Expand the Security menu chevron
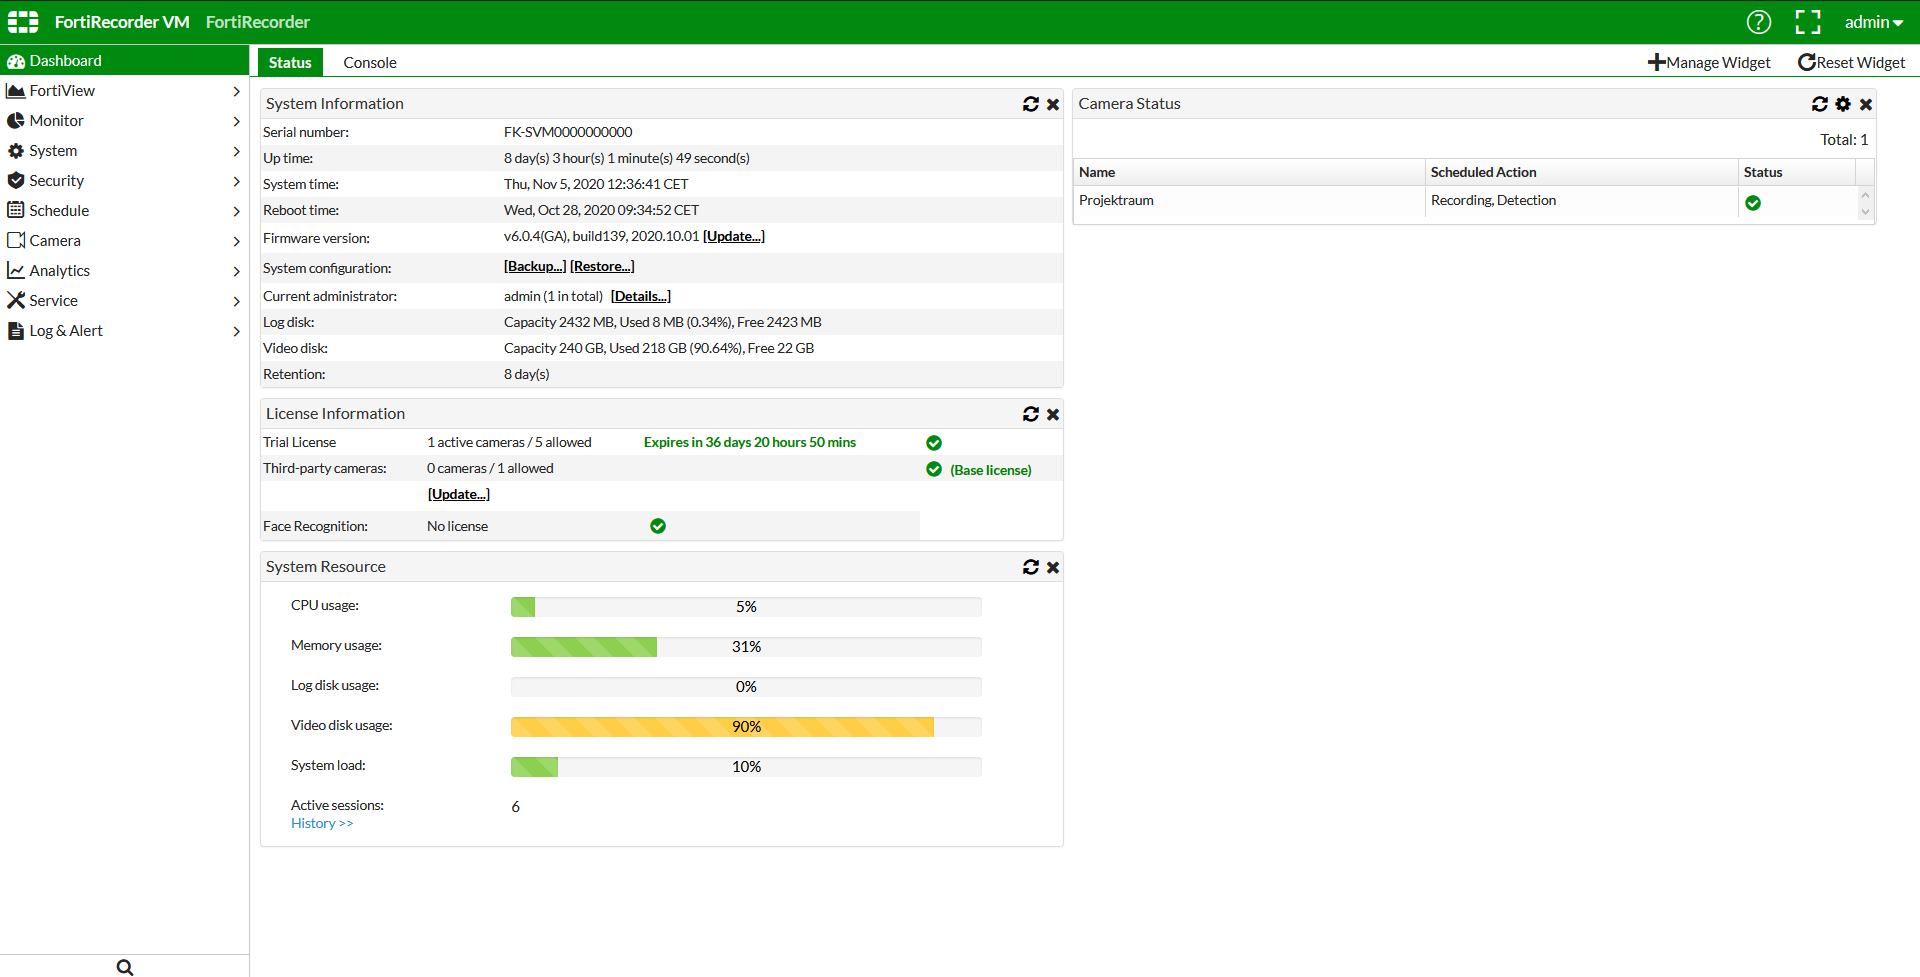Viewport: 1920px width, 977px height. pyautogui.click(x=237, y=181)
